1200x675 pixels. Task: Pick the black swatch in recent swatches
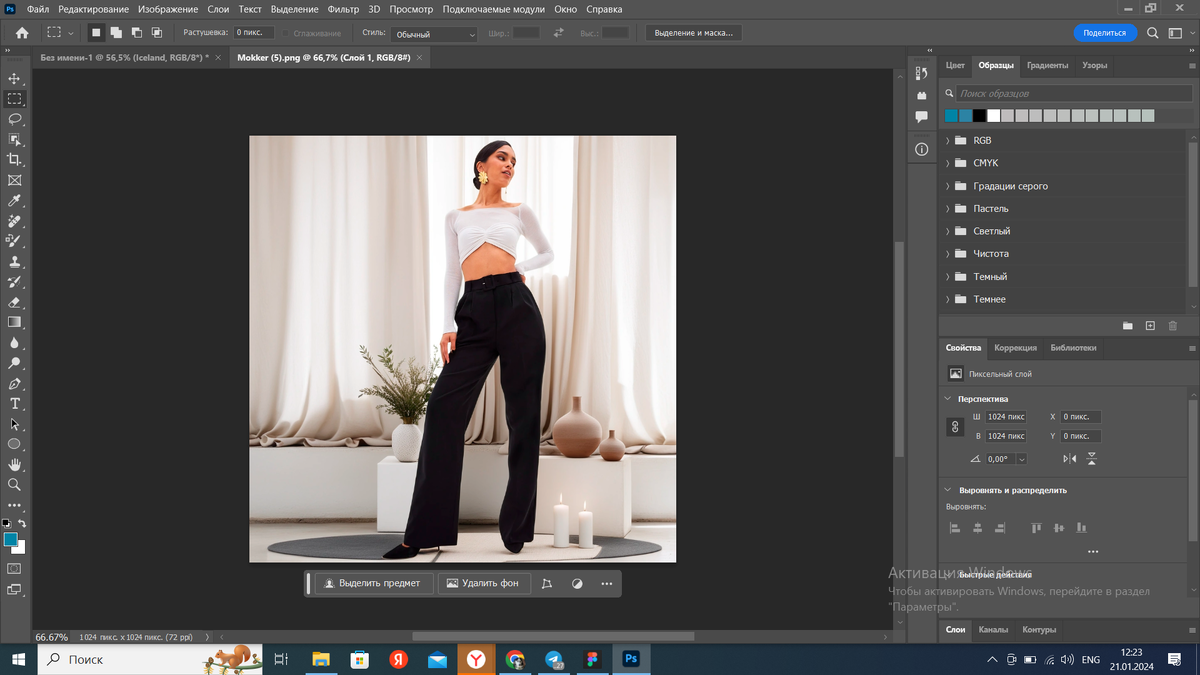tap(979, 116)
